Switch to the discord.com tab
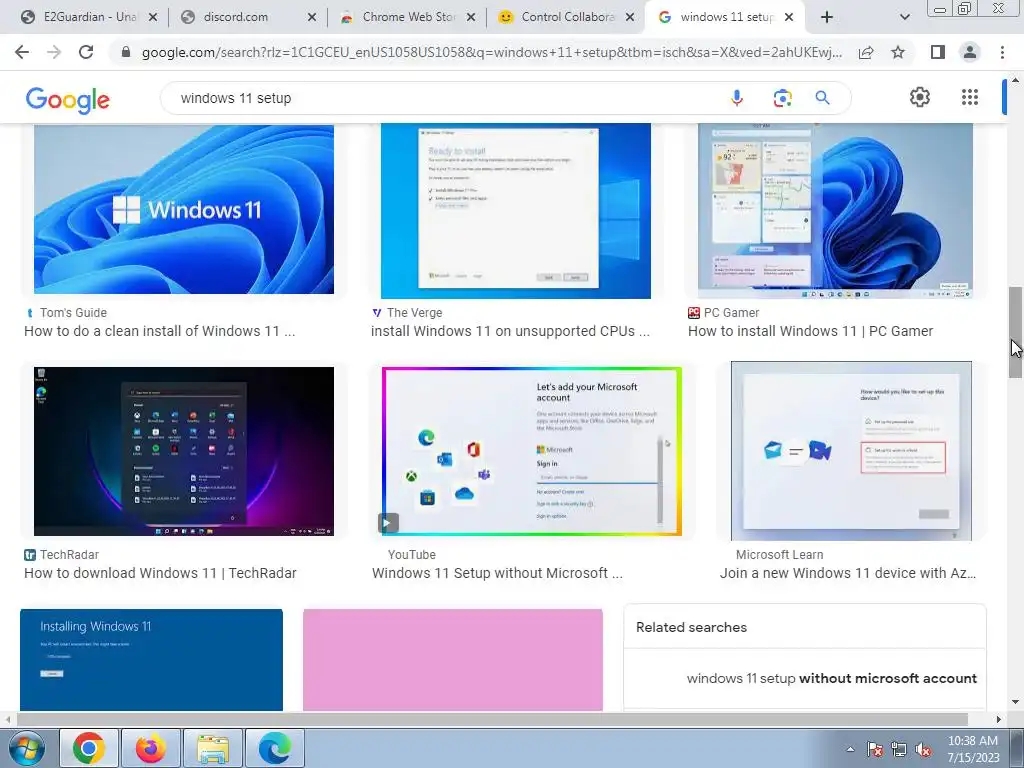 236,17
